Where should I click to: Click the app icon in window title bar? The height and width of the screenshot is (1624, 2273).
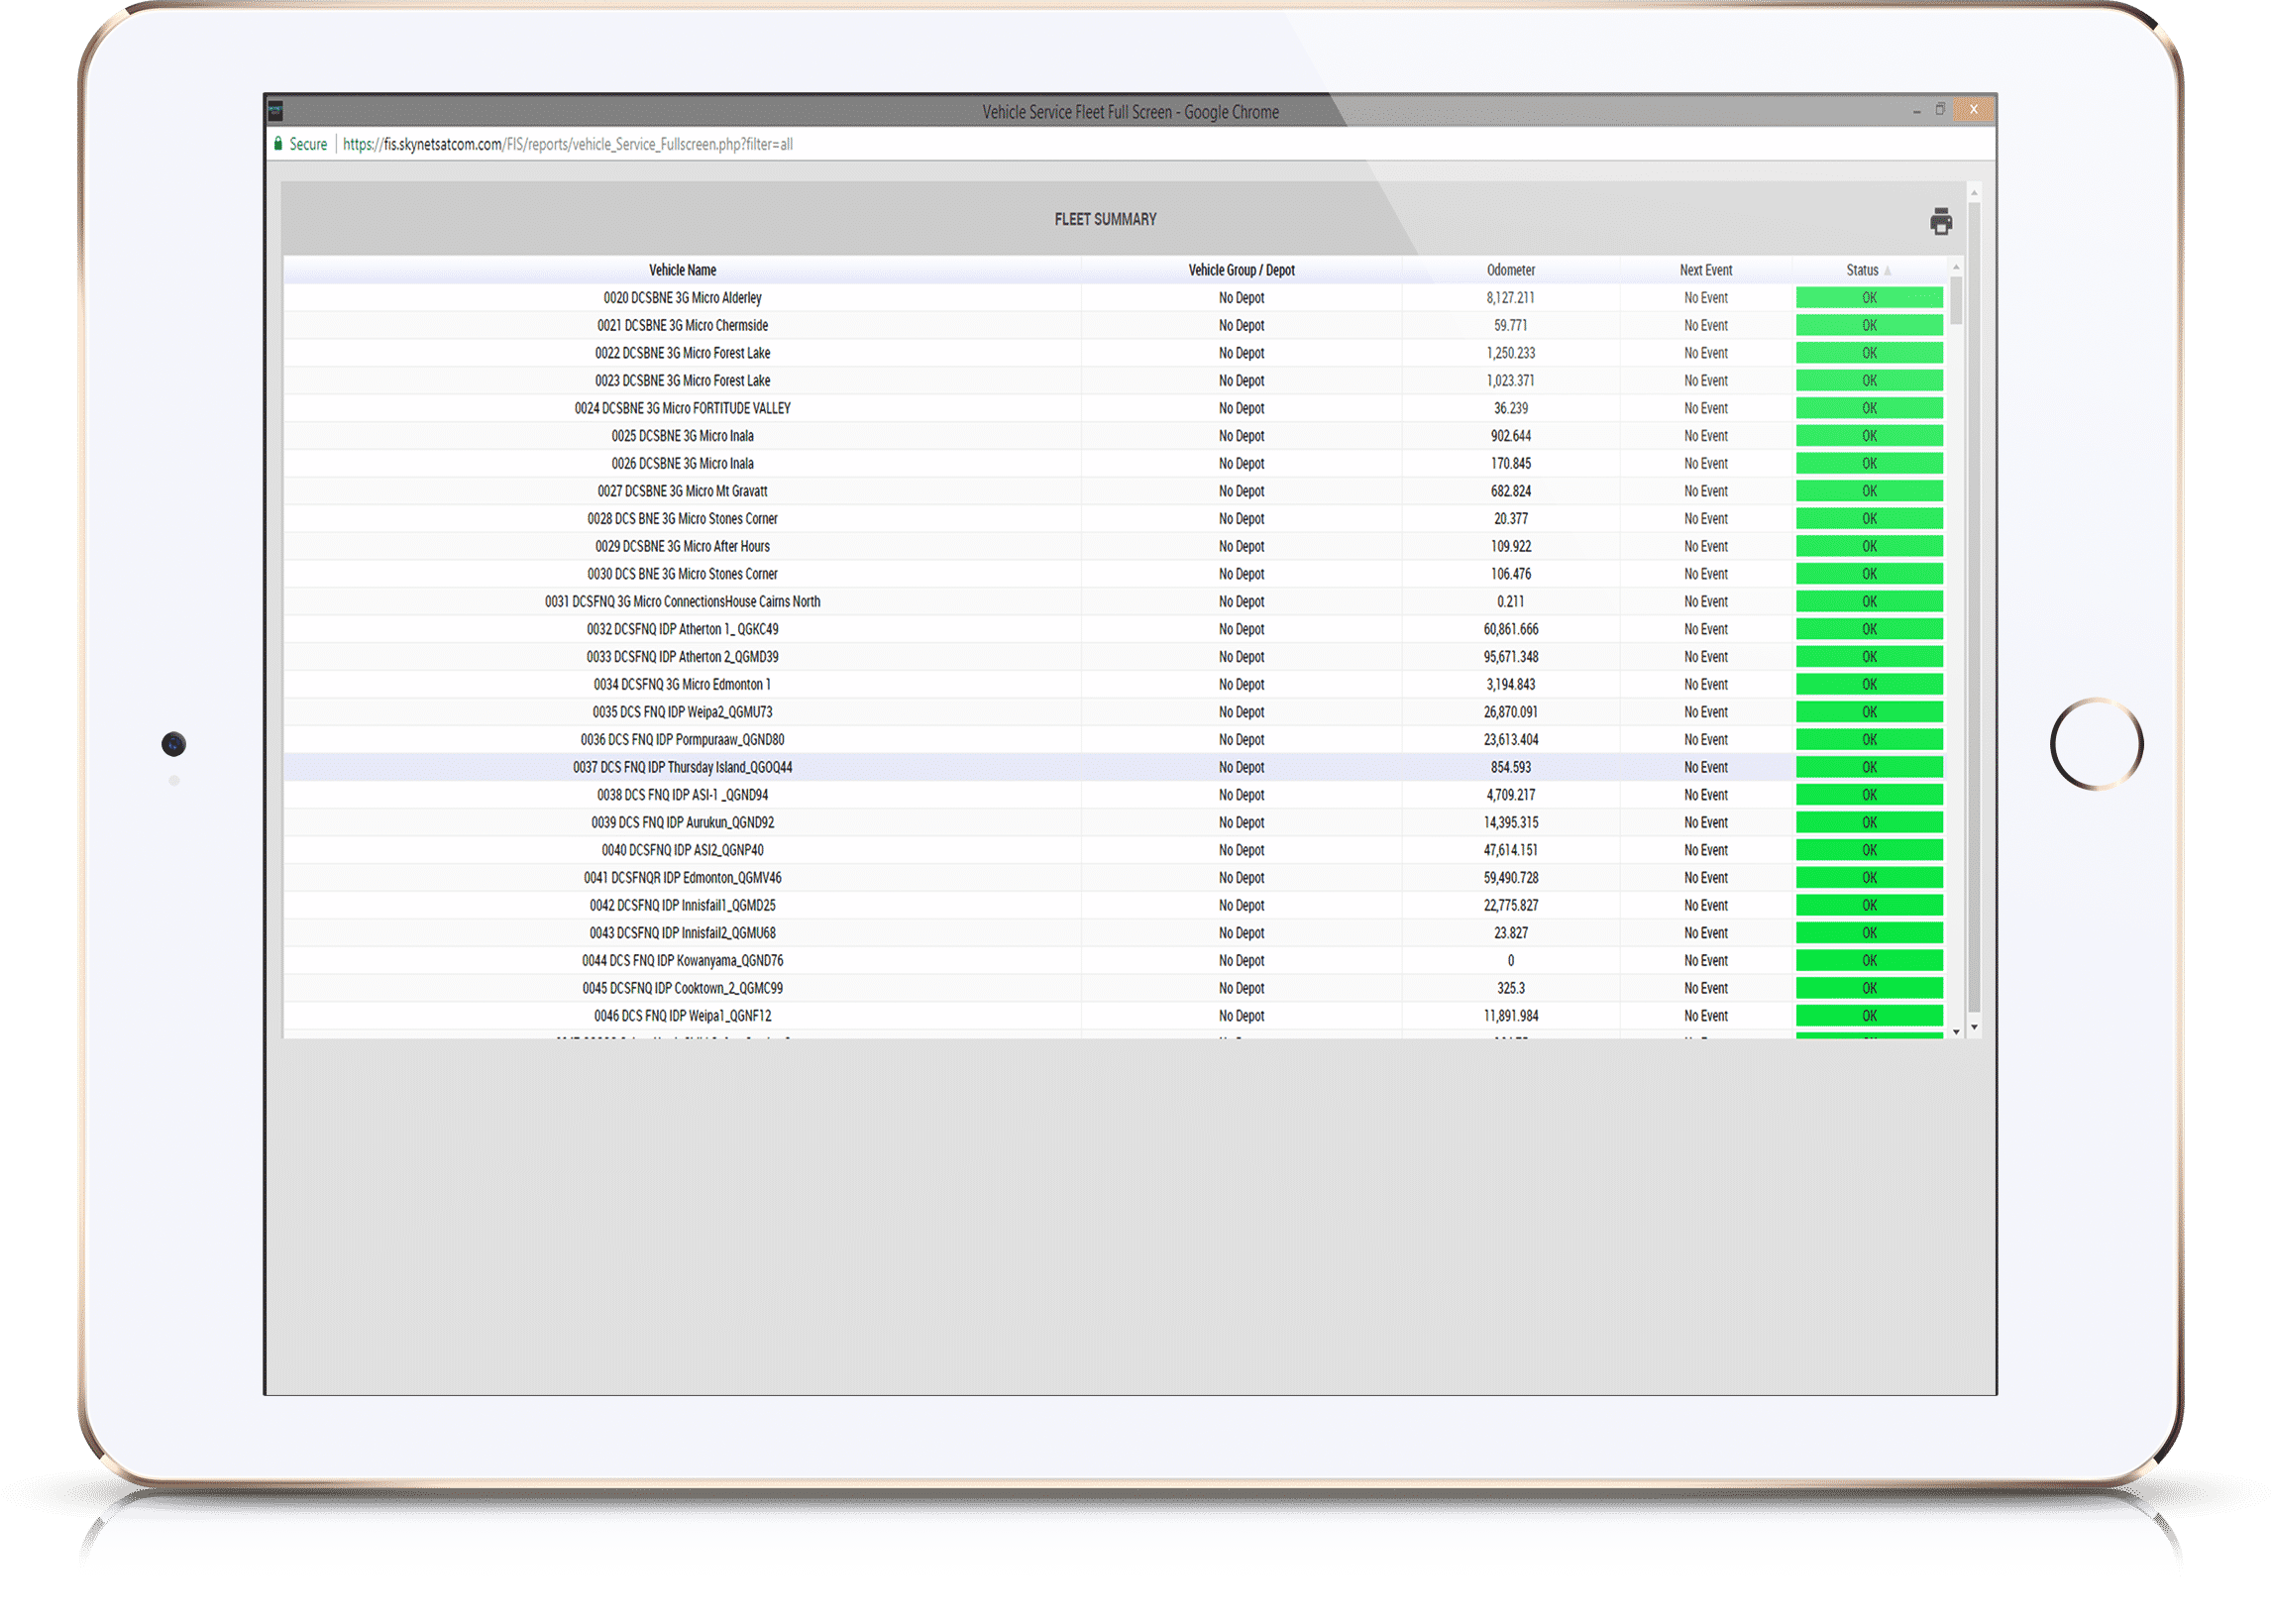point(276,111)
